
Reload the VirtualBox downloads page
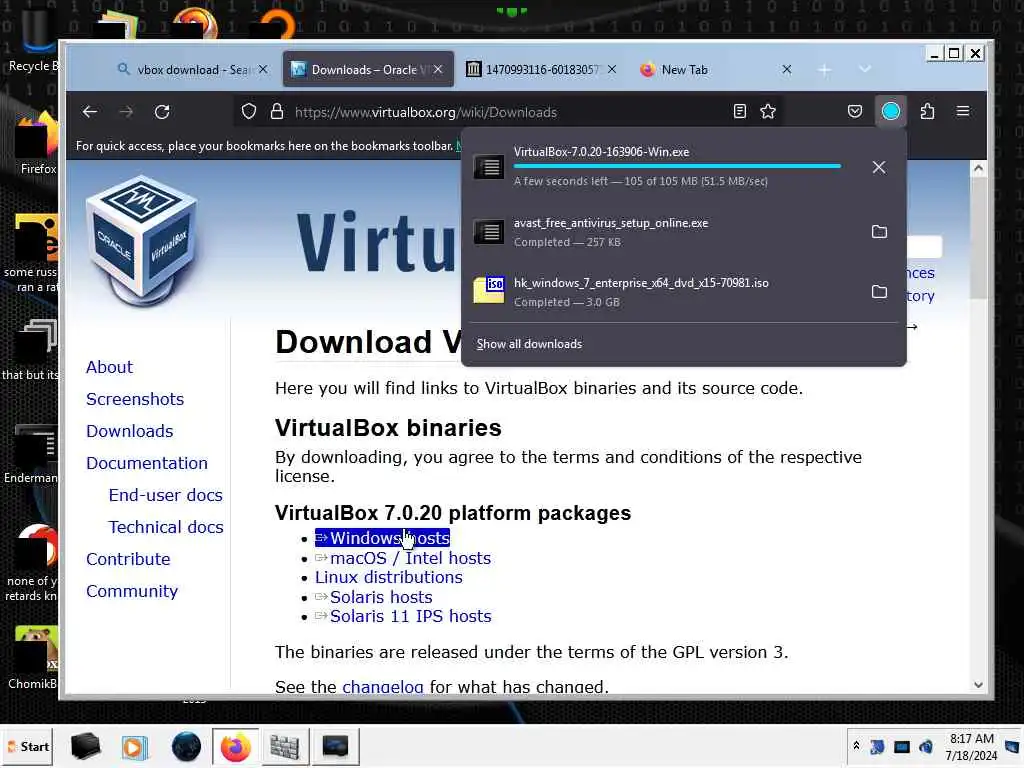coord(162,112)
